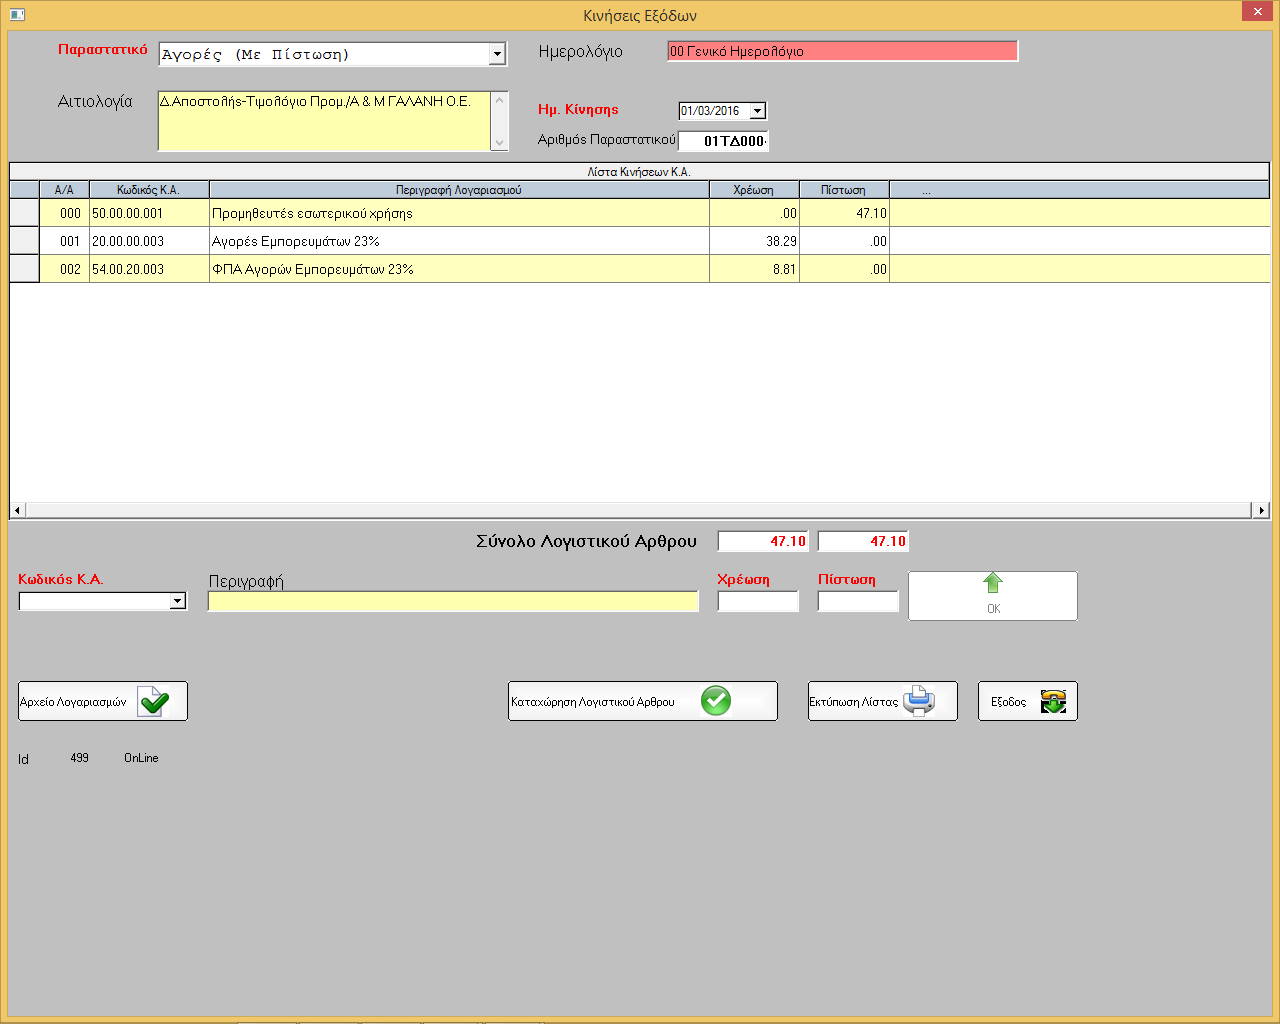Click the Κωδικός Κ.Α. column header
The height and width of the screenshot is (1024, 1280).
coord(148,190)
